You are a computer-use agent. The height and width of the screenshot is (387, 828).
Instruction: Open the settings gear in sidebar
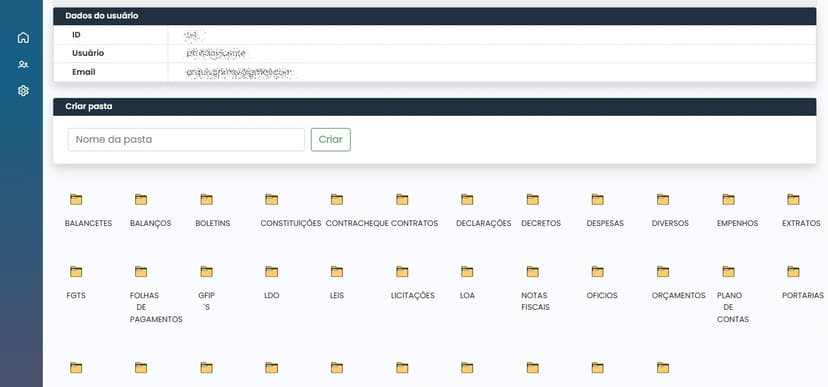tap(23, 91)
